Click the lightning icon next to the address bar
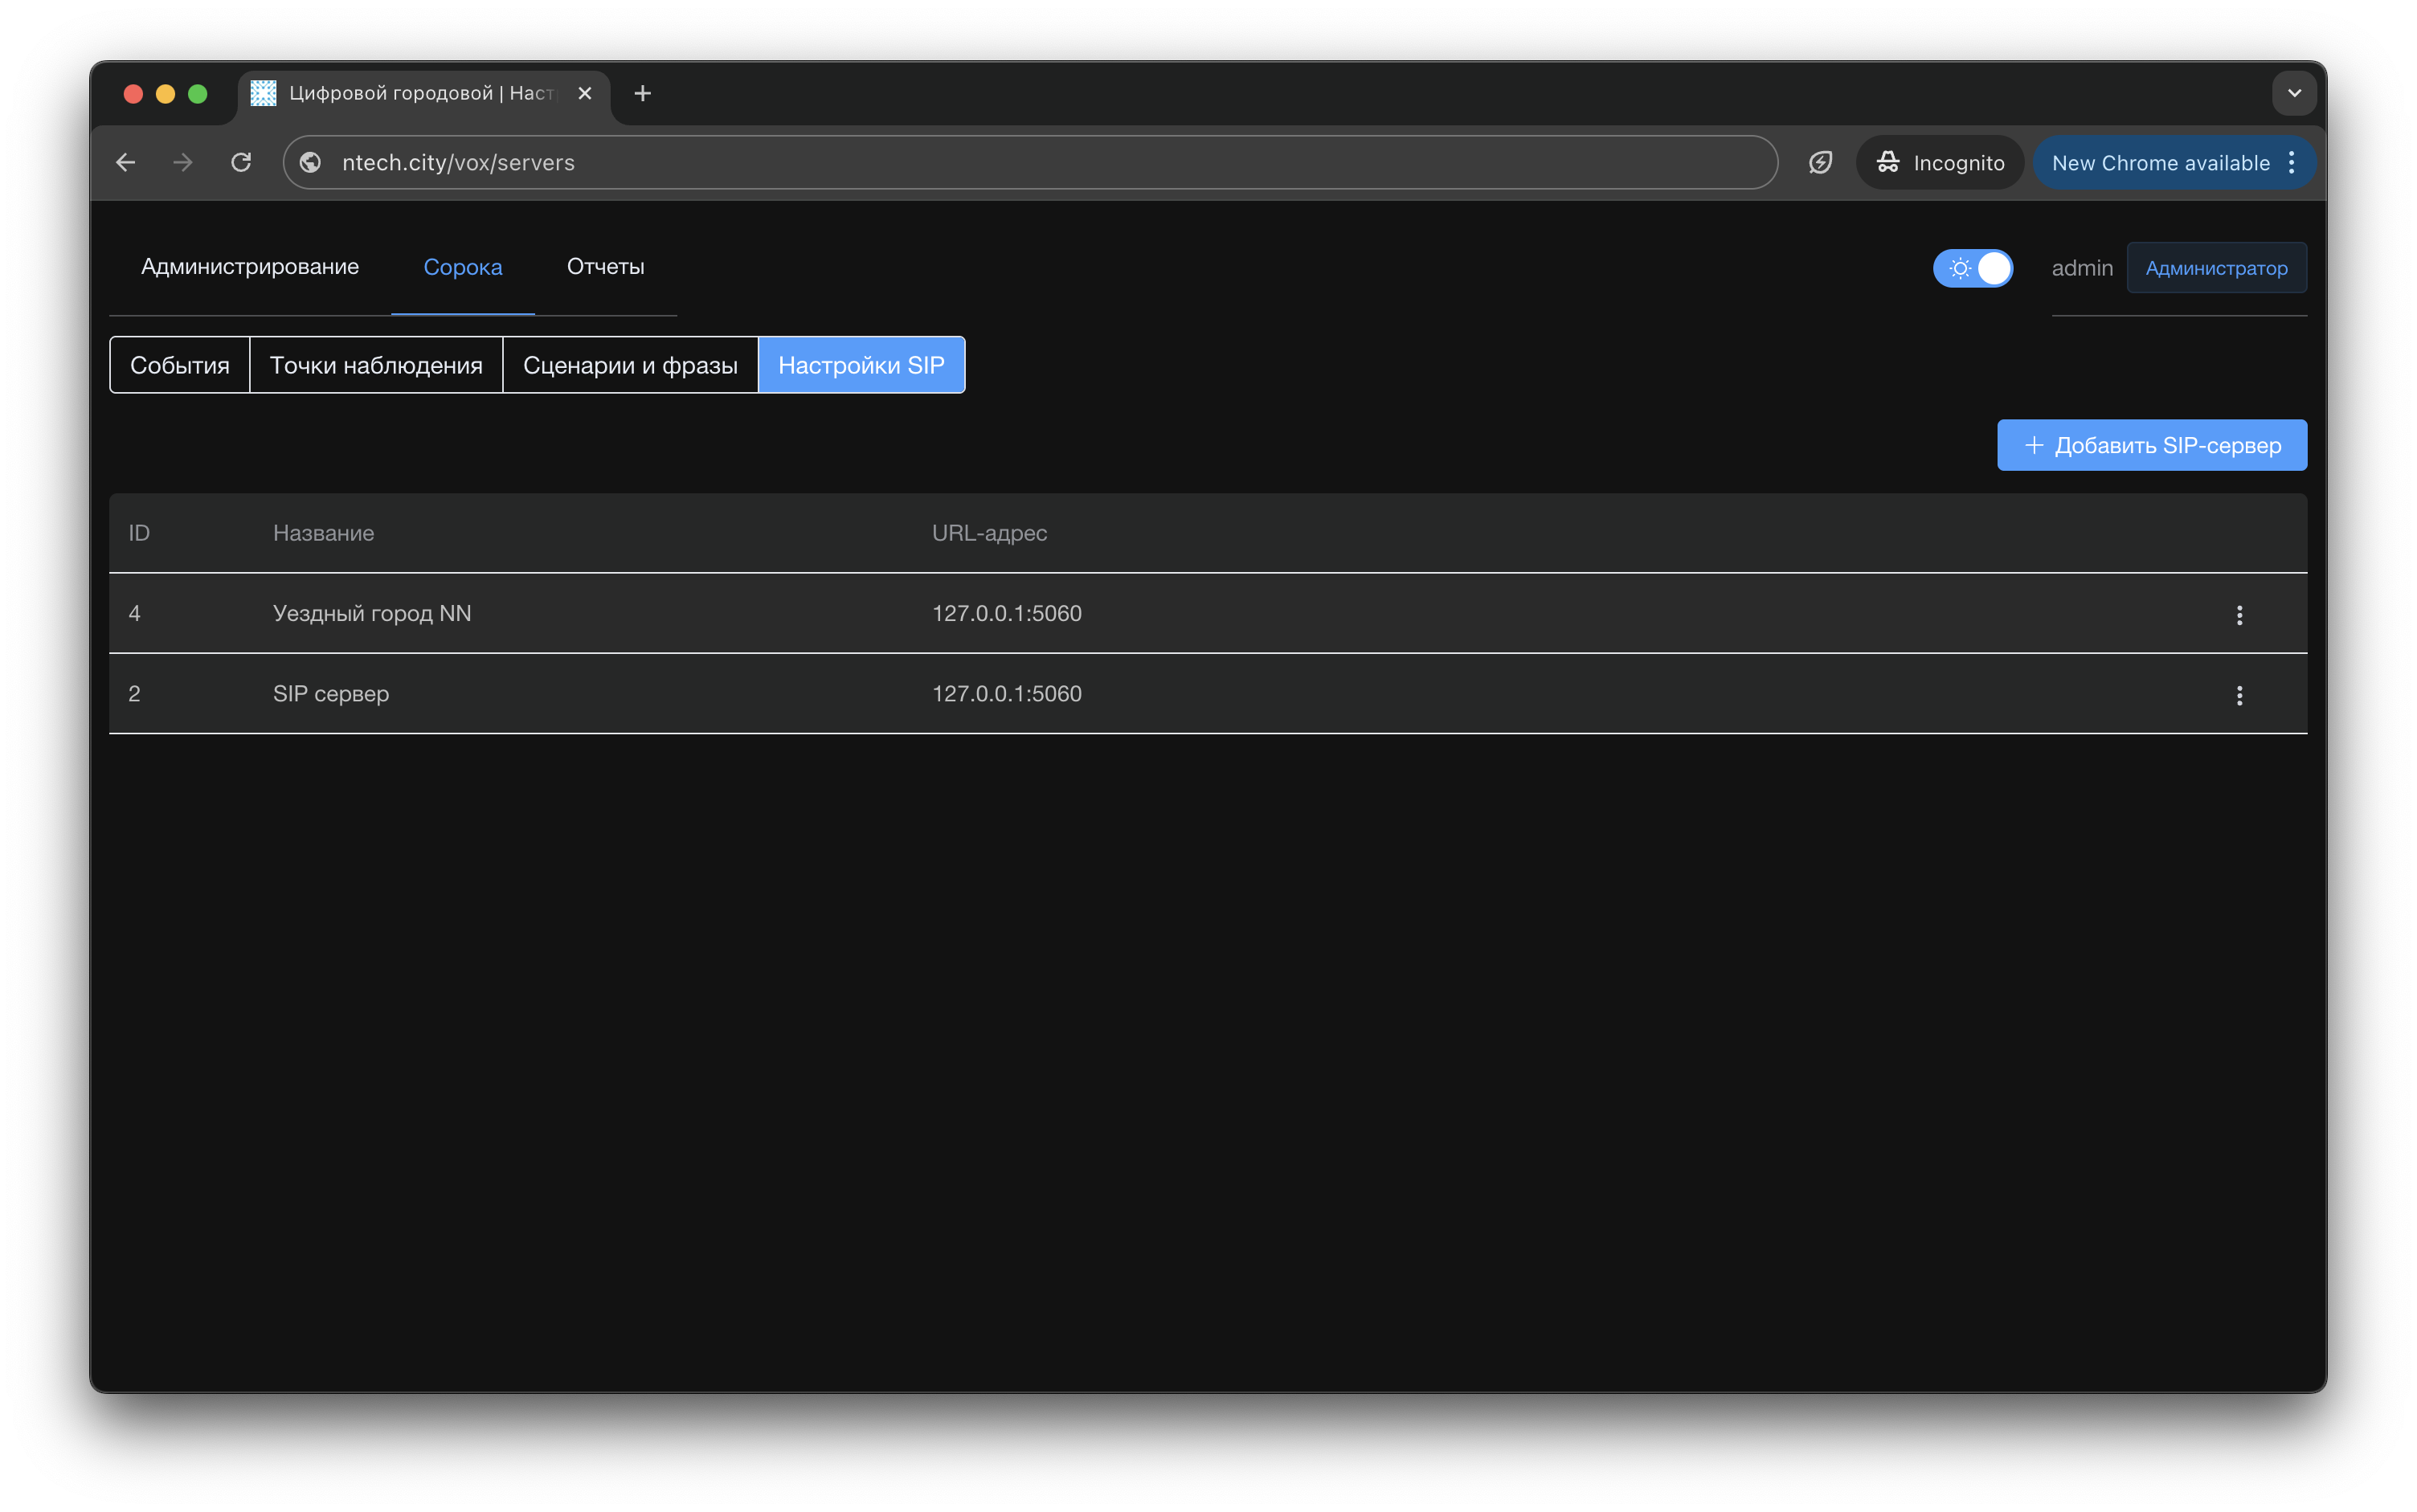The image size is (2417, 1512). tap(1820, 162)
